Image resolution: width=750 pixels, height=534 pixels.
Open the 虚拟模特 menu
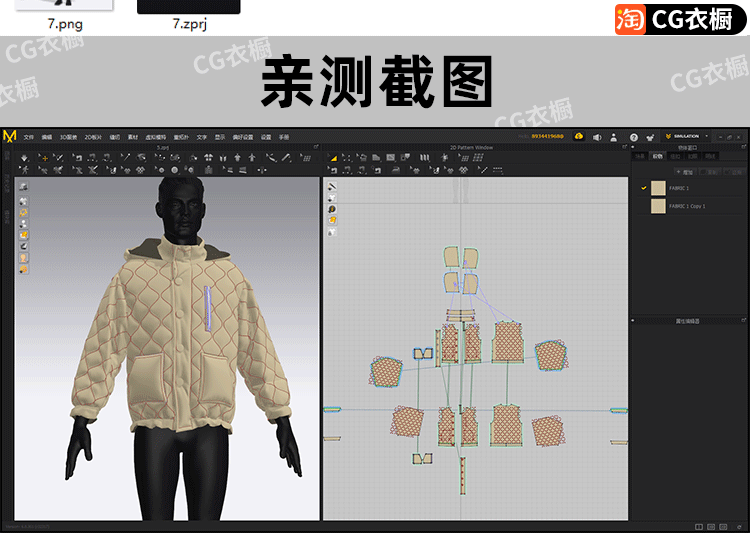click(x=155, y=137)
